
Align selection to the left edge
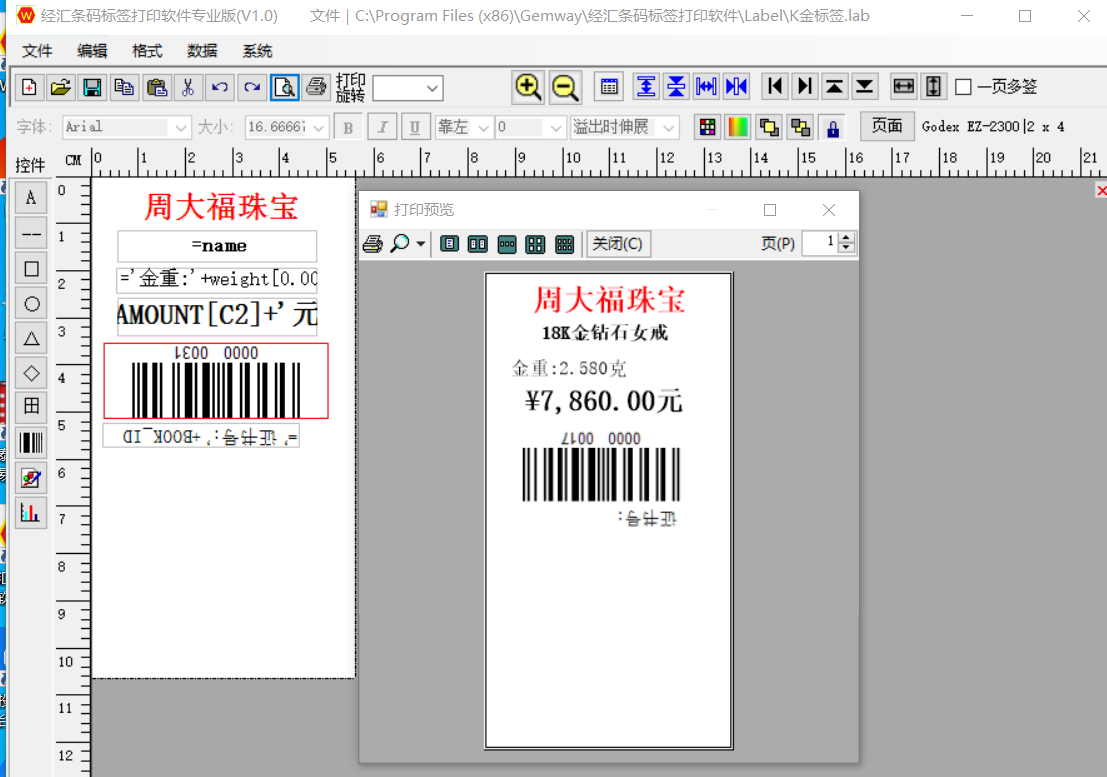point(775,87)
